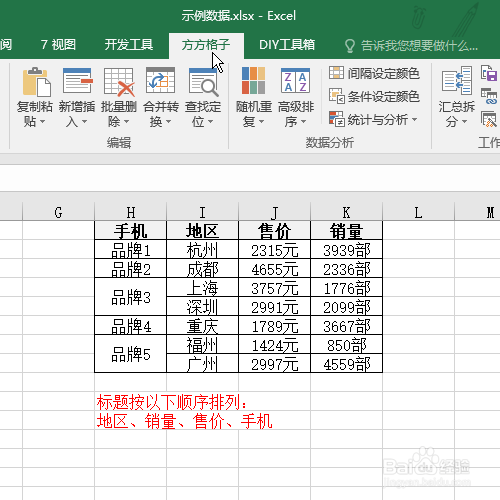The width and height of the screenshot is (500, 500).
Task: Click cell 重庆
Action: point(202,325)
